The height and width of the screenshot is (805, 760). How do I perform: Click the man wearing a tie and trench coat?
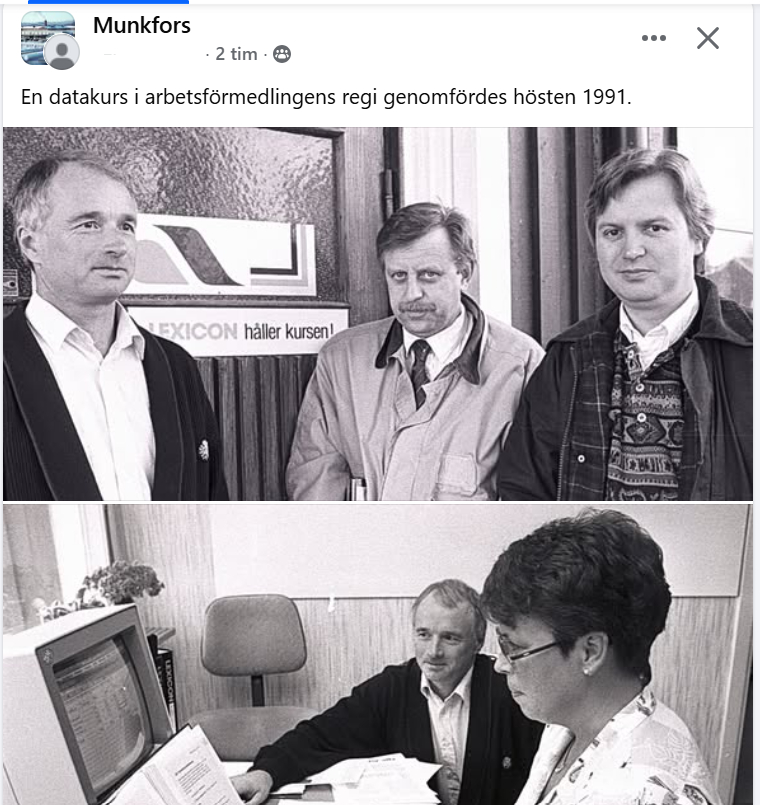(x=413, y=354)
